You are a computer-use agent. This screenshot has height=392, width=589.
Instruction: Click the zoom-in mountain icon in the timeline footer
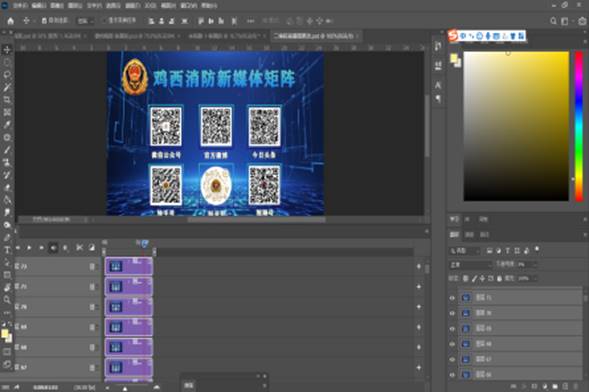(x=157, y=387)
